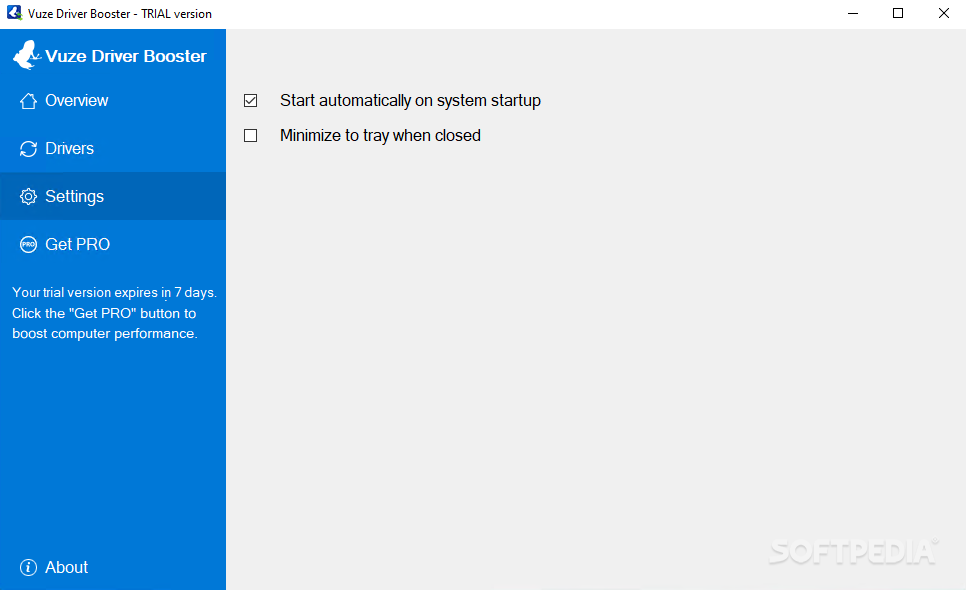Screen dimensions: 966x590
Task: Click the refresh arrows icon beside Drivers
Action: tap(28, 149)
